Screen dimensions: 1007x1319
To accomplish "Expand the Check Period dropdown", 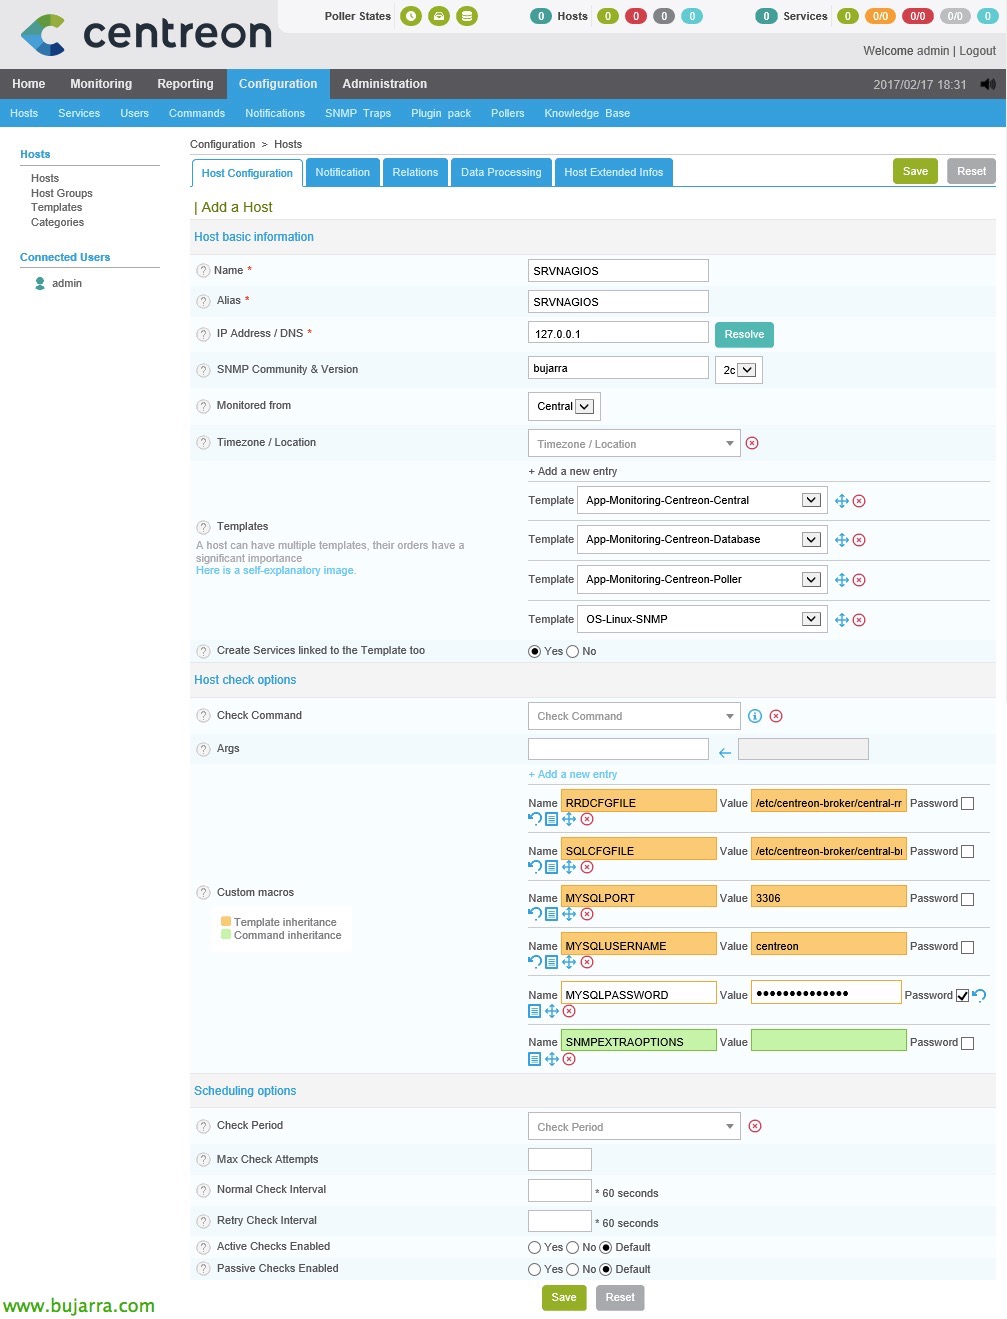I will [x=633, y=1127].
